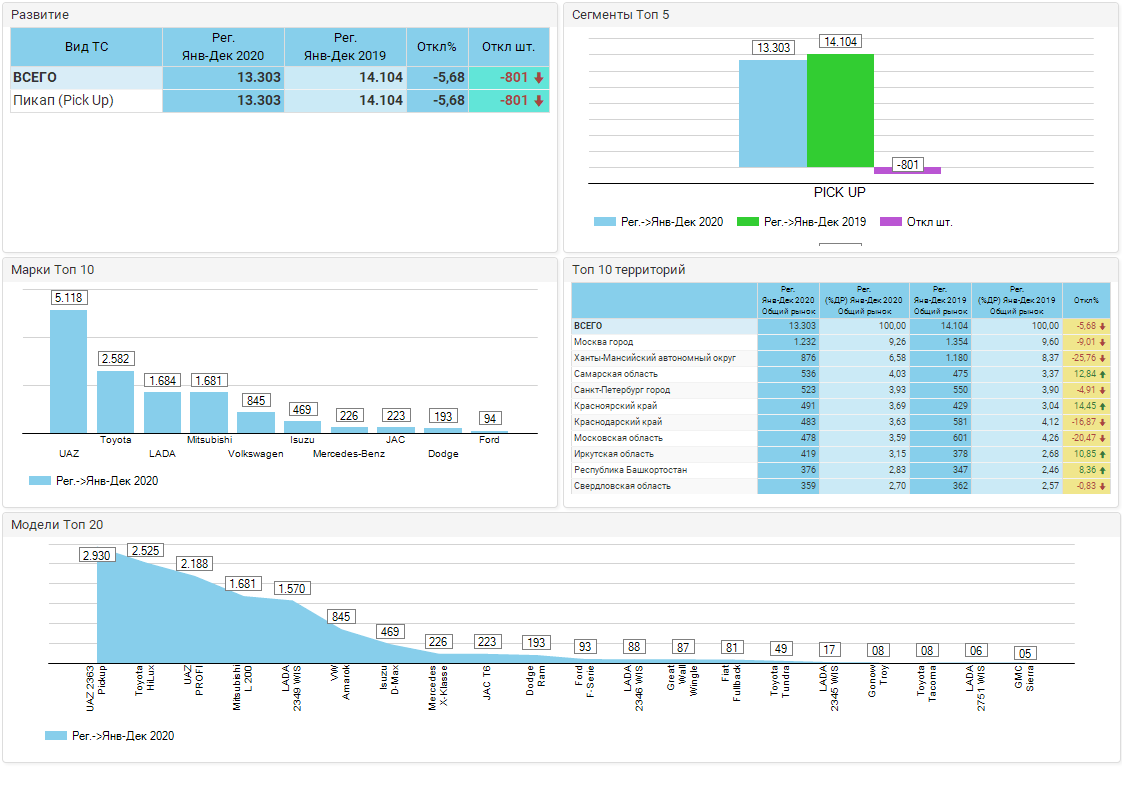This screenshot has width=1122, height=793.
Task: Select the green 14.104 bar in the PICK UP segment
Action: [x=840, y=111]
